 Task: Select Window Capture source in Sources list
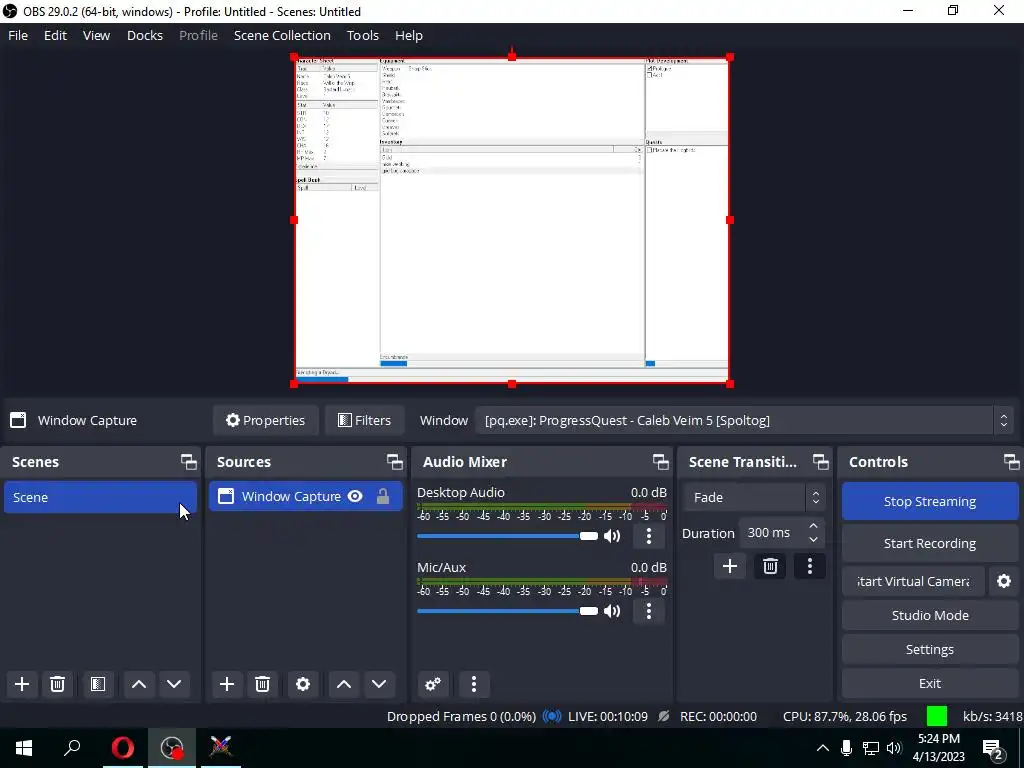coord(306,496)
